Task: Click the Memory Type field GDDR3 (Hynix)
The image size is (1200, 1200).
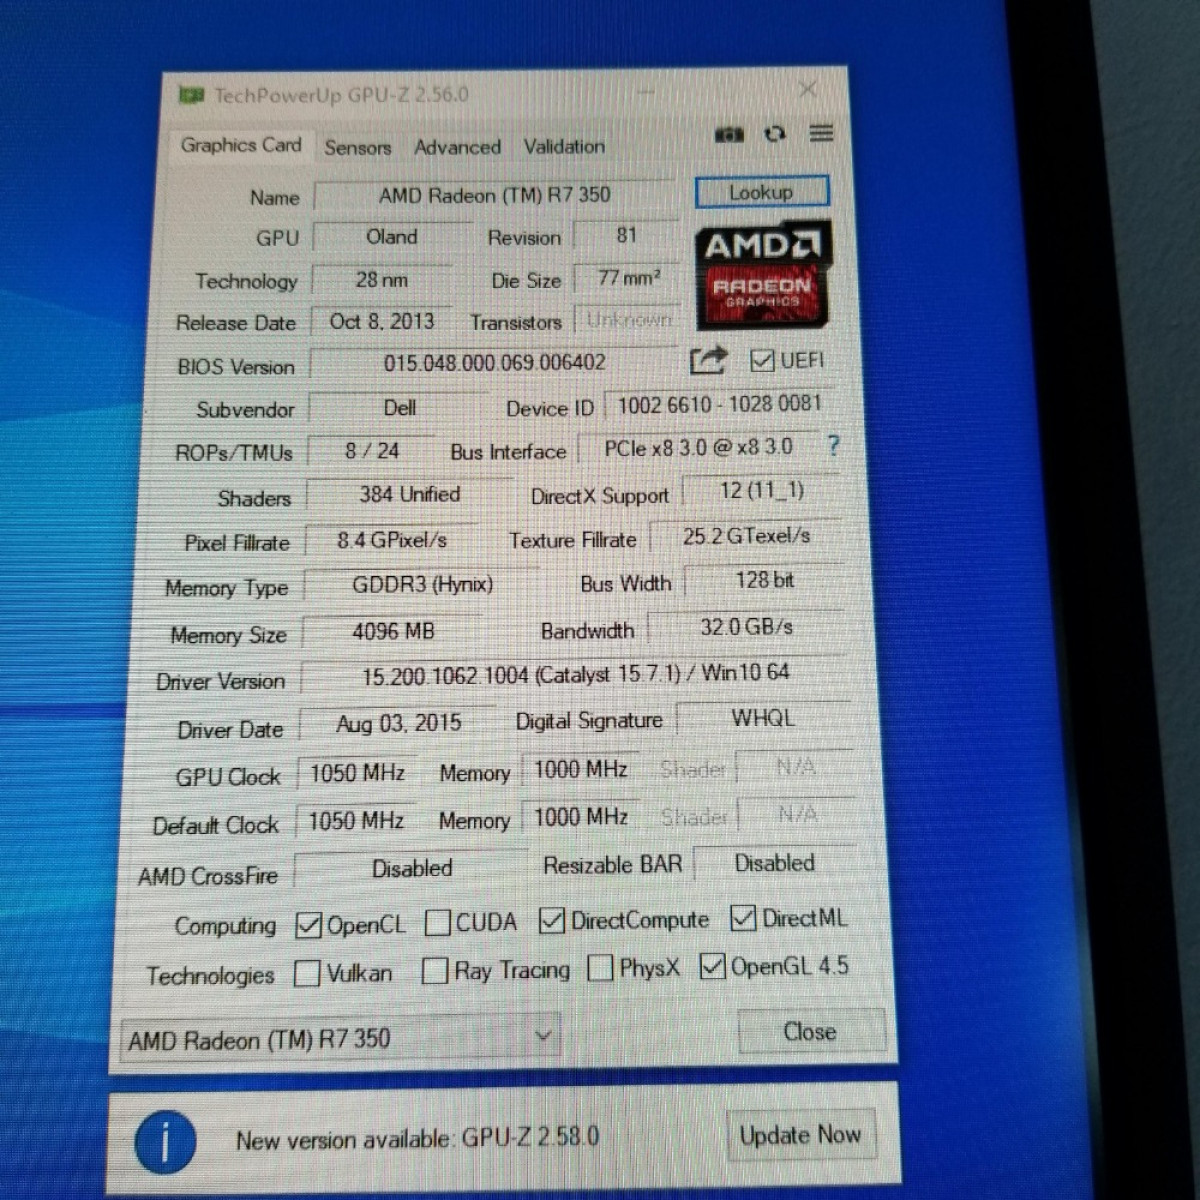Action: coord(422,586)
